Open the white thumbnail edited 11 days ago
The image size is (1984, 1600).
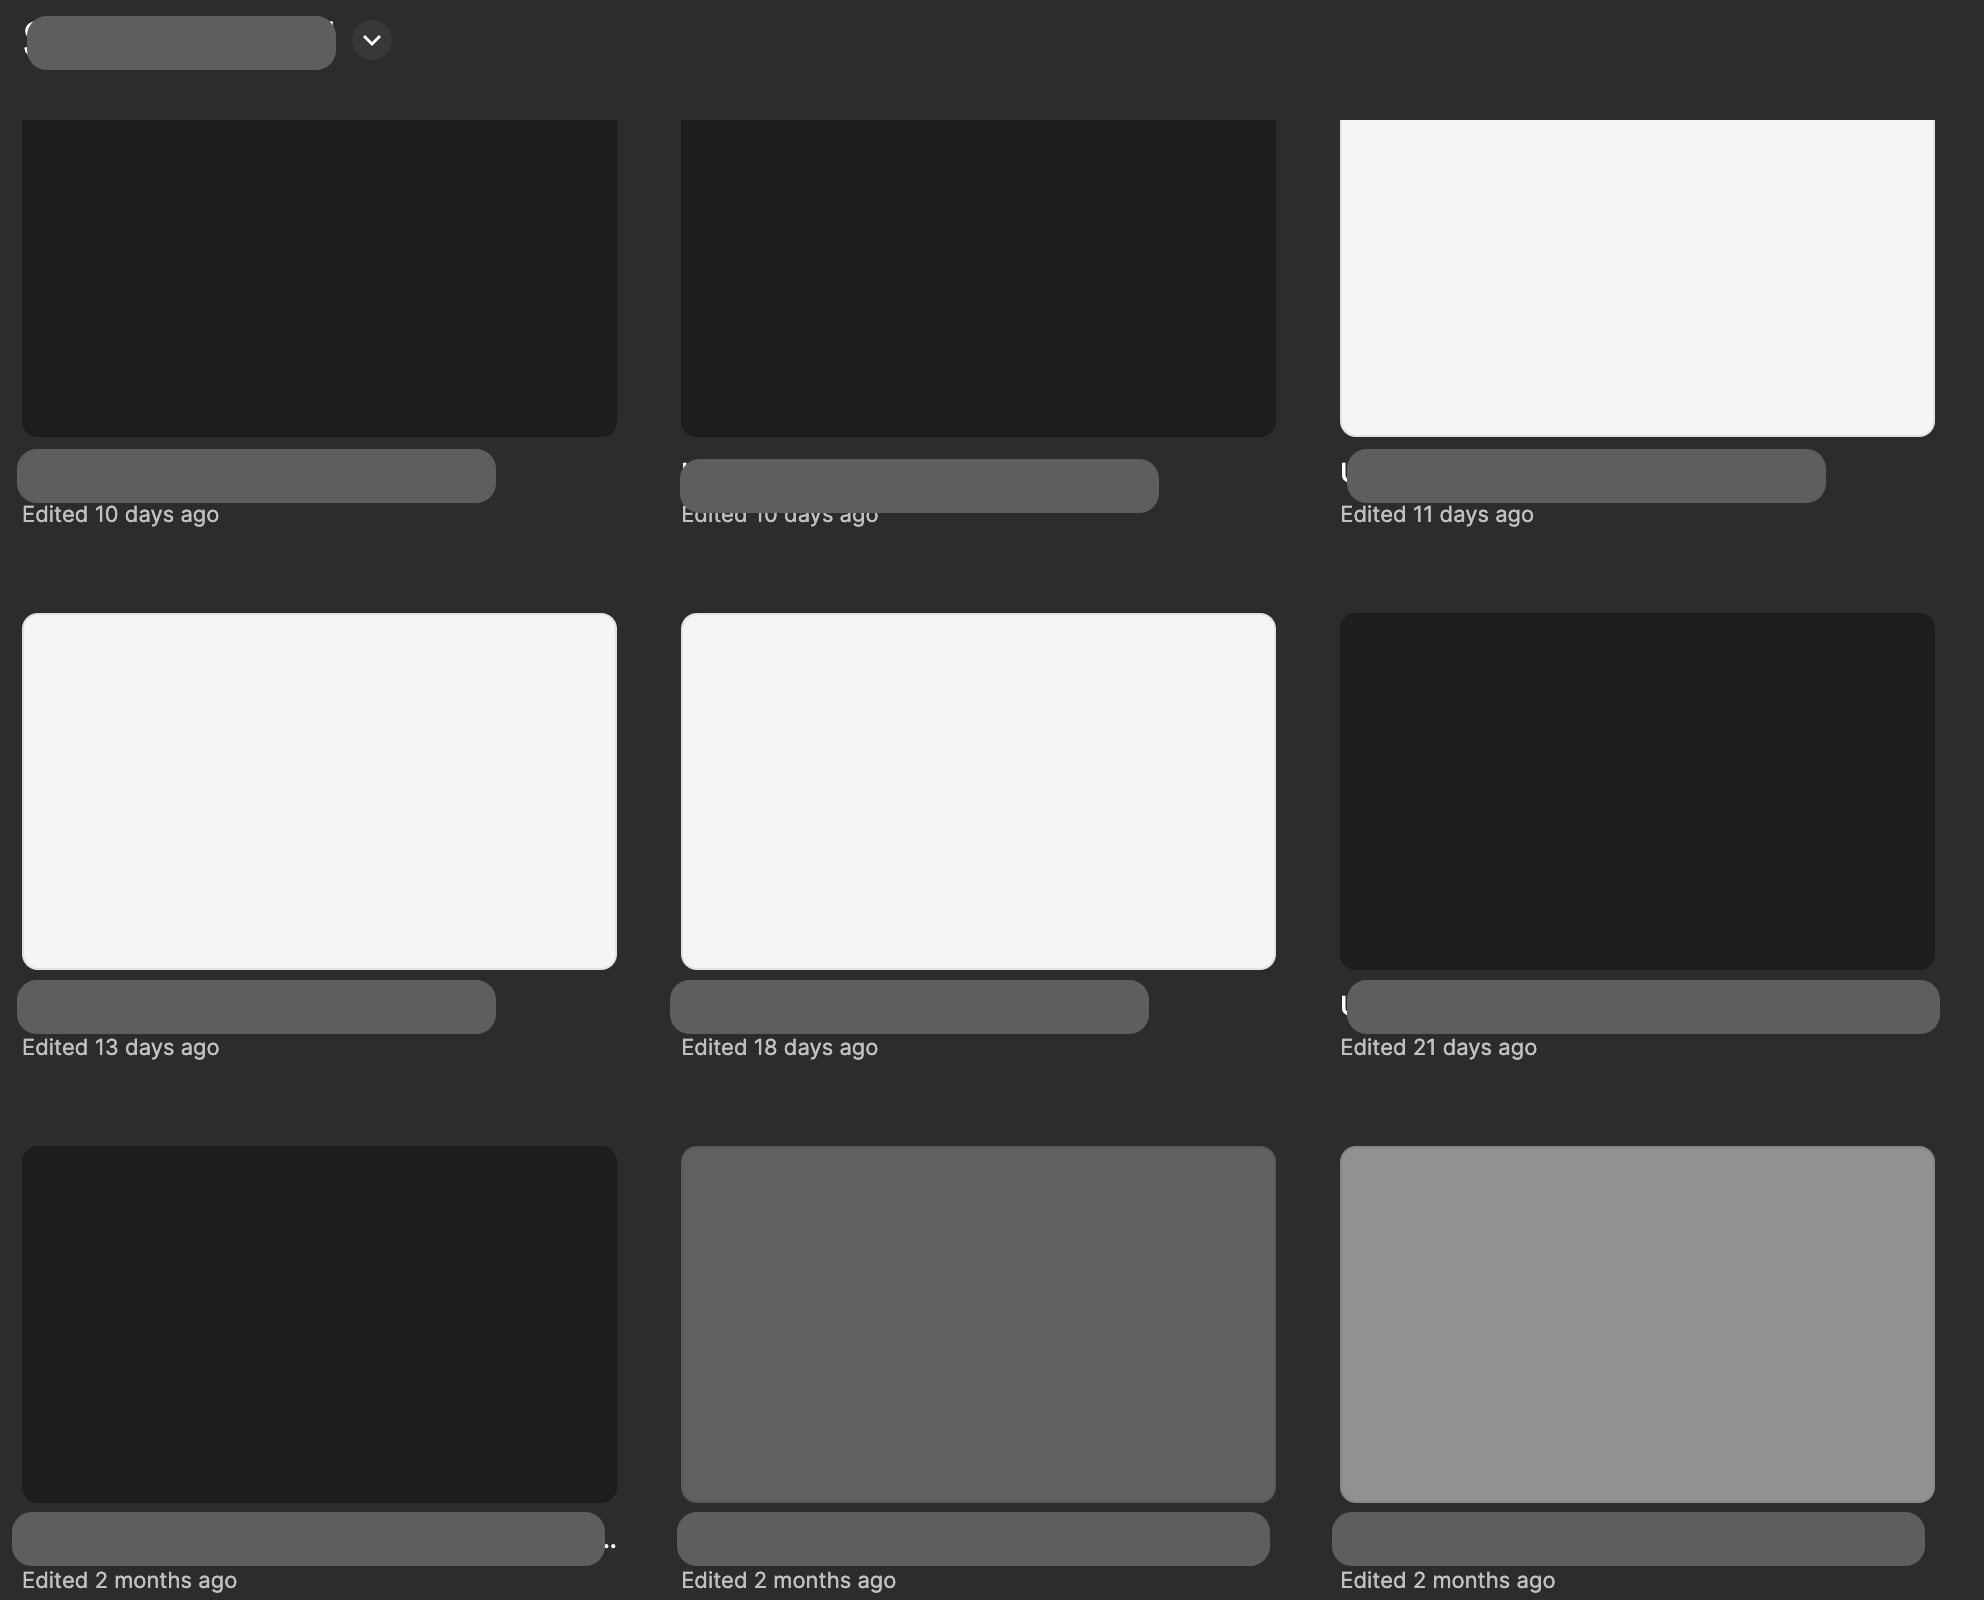coord(1637,278)
